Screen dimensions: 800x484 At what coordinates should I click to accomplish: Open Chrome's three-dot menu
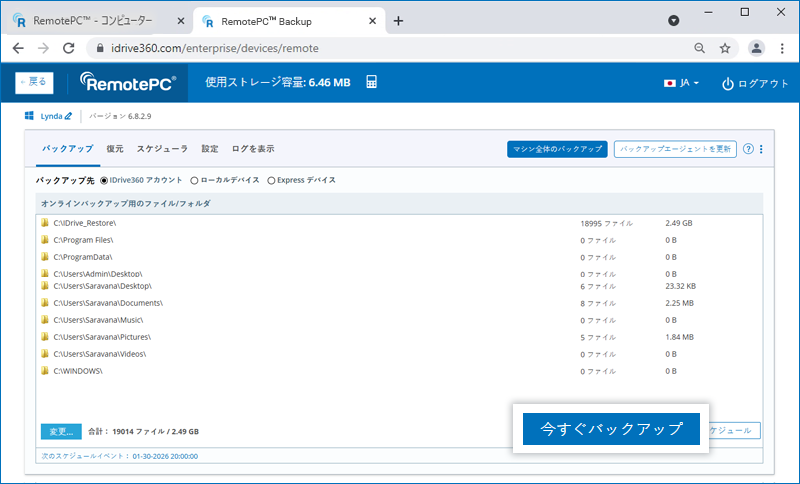782,48
